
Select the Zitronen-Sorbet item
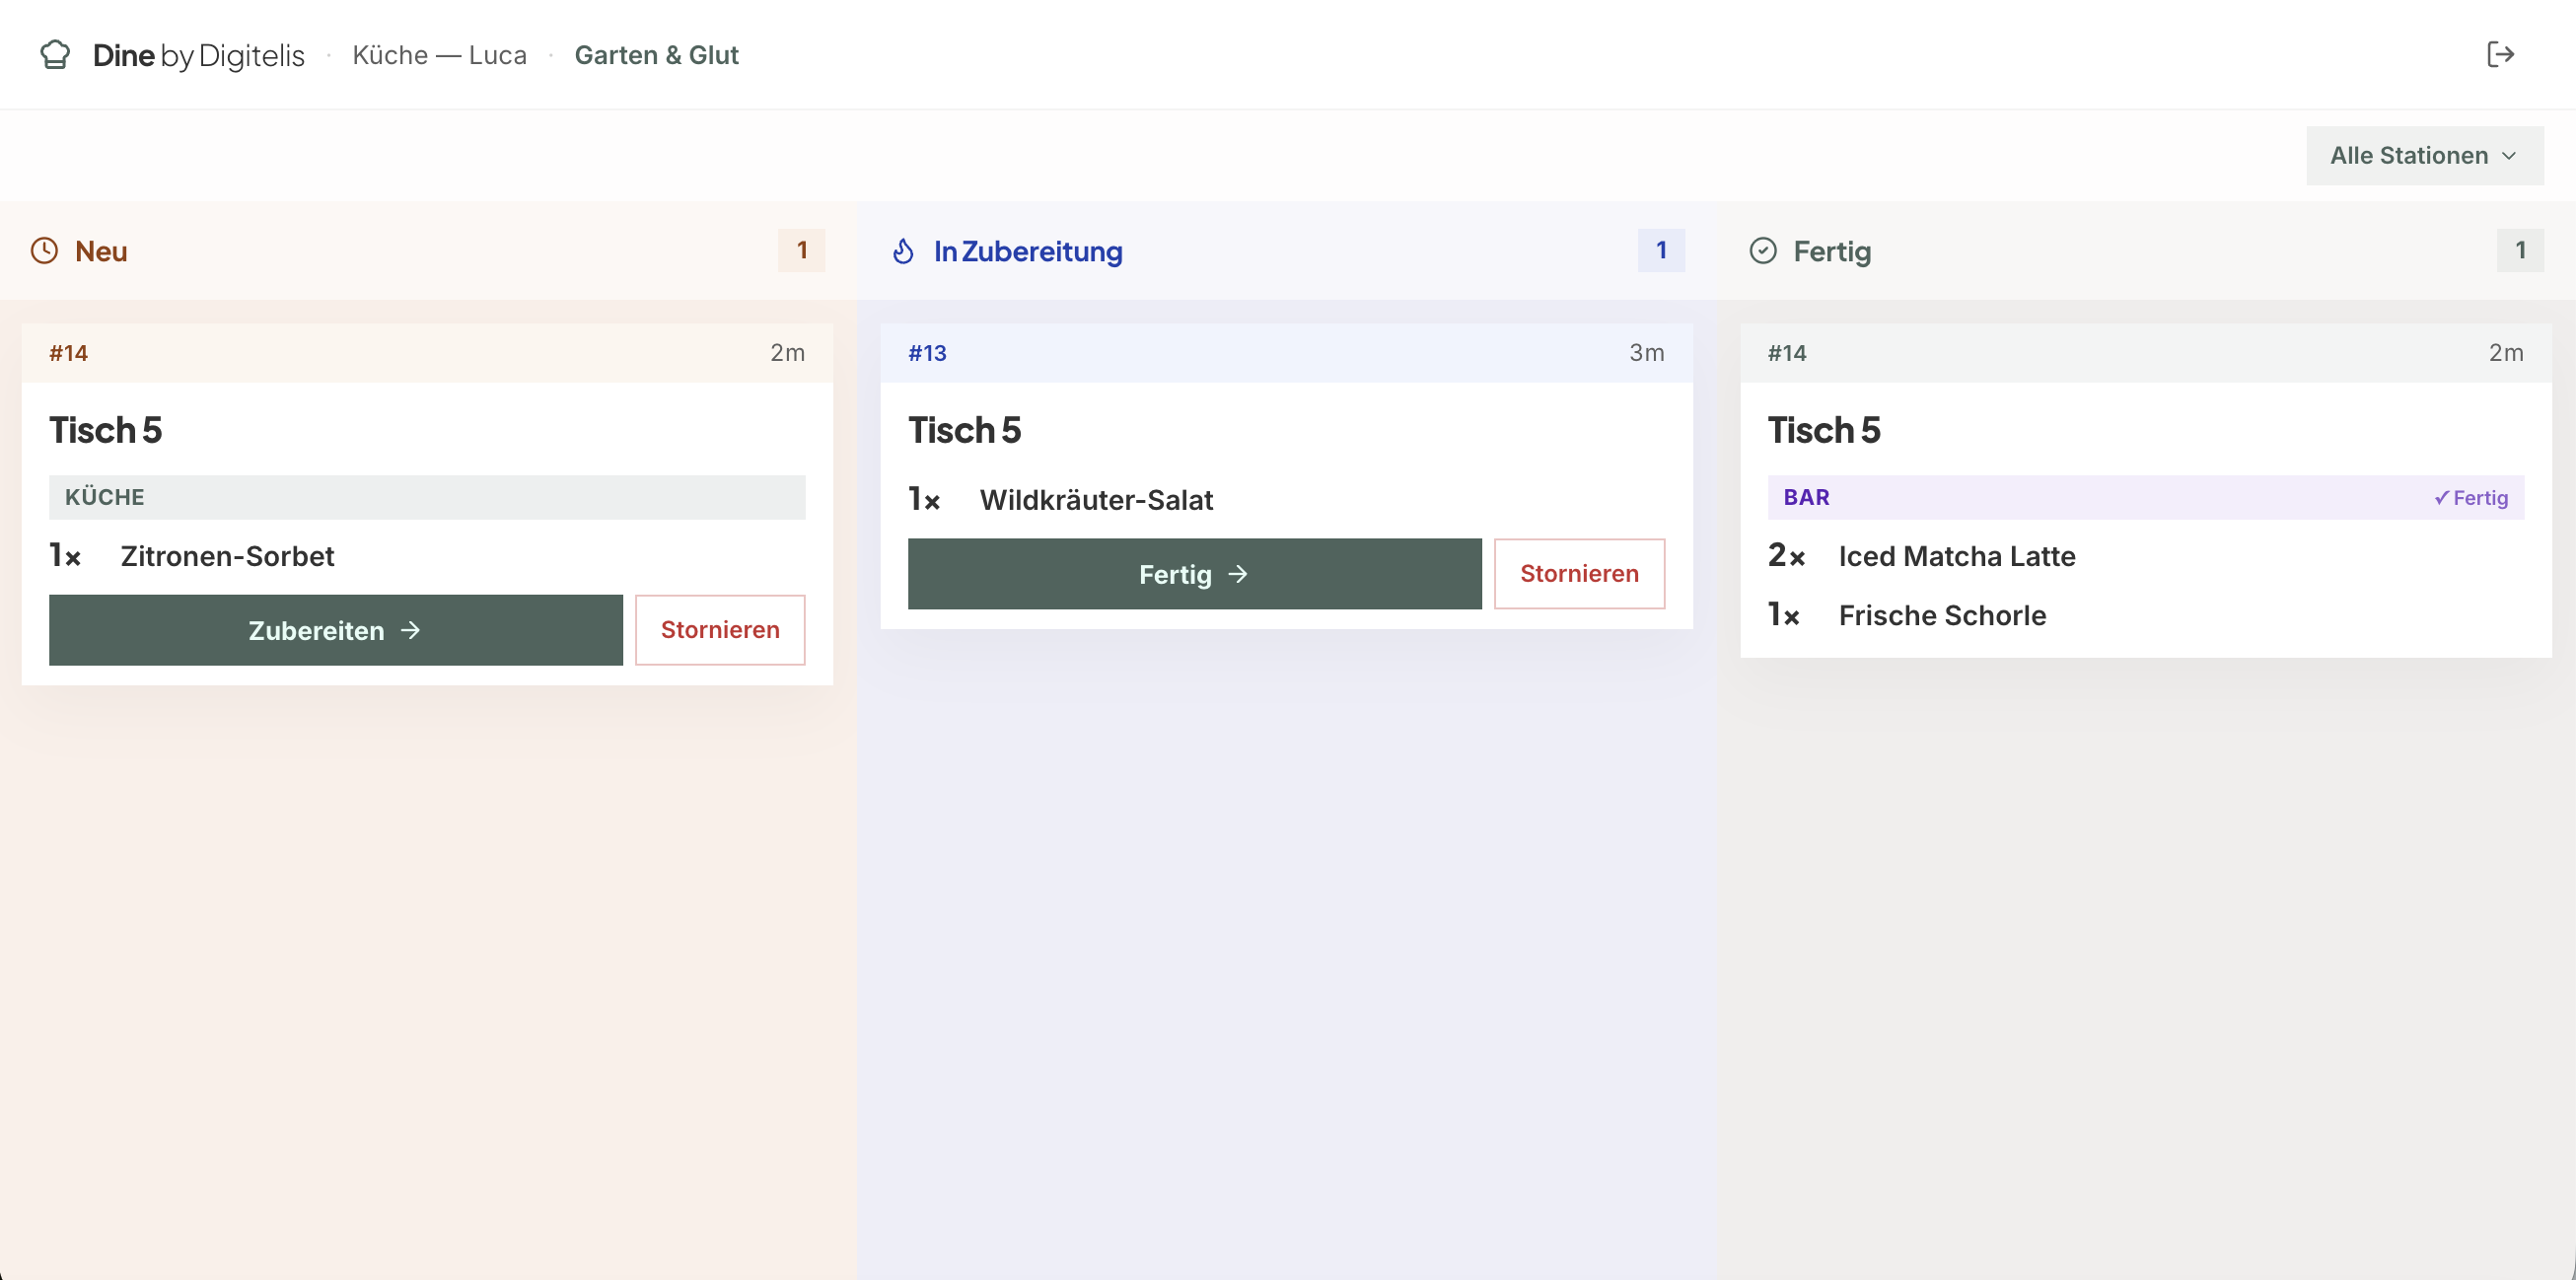click(x=227, y=556)
